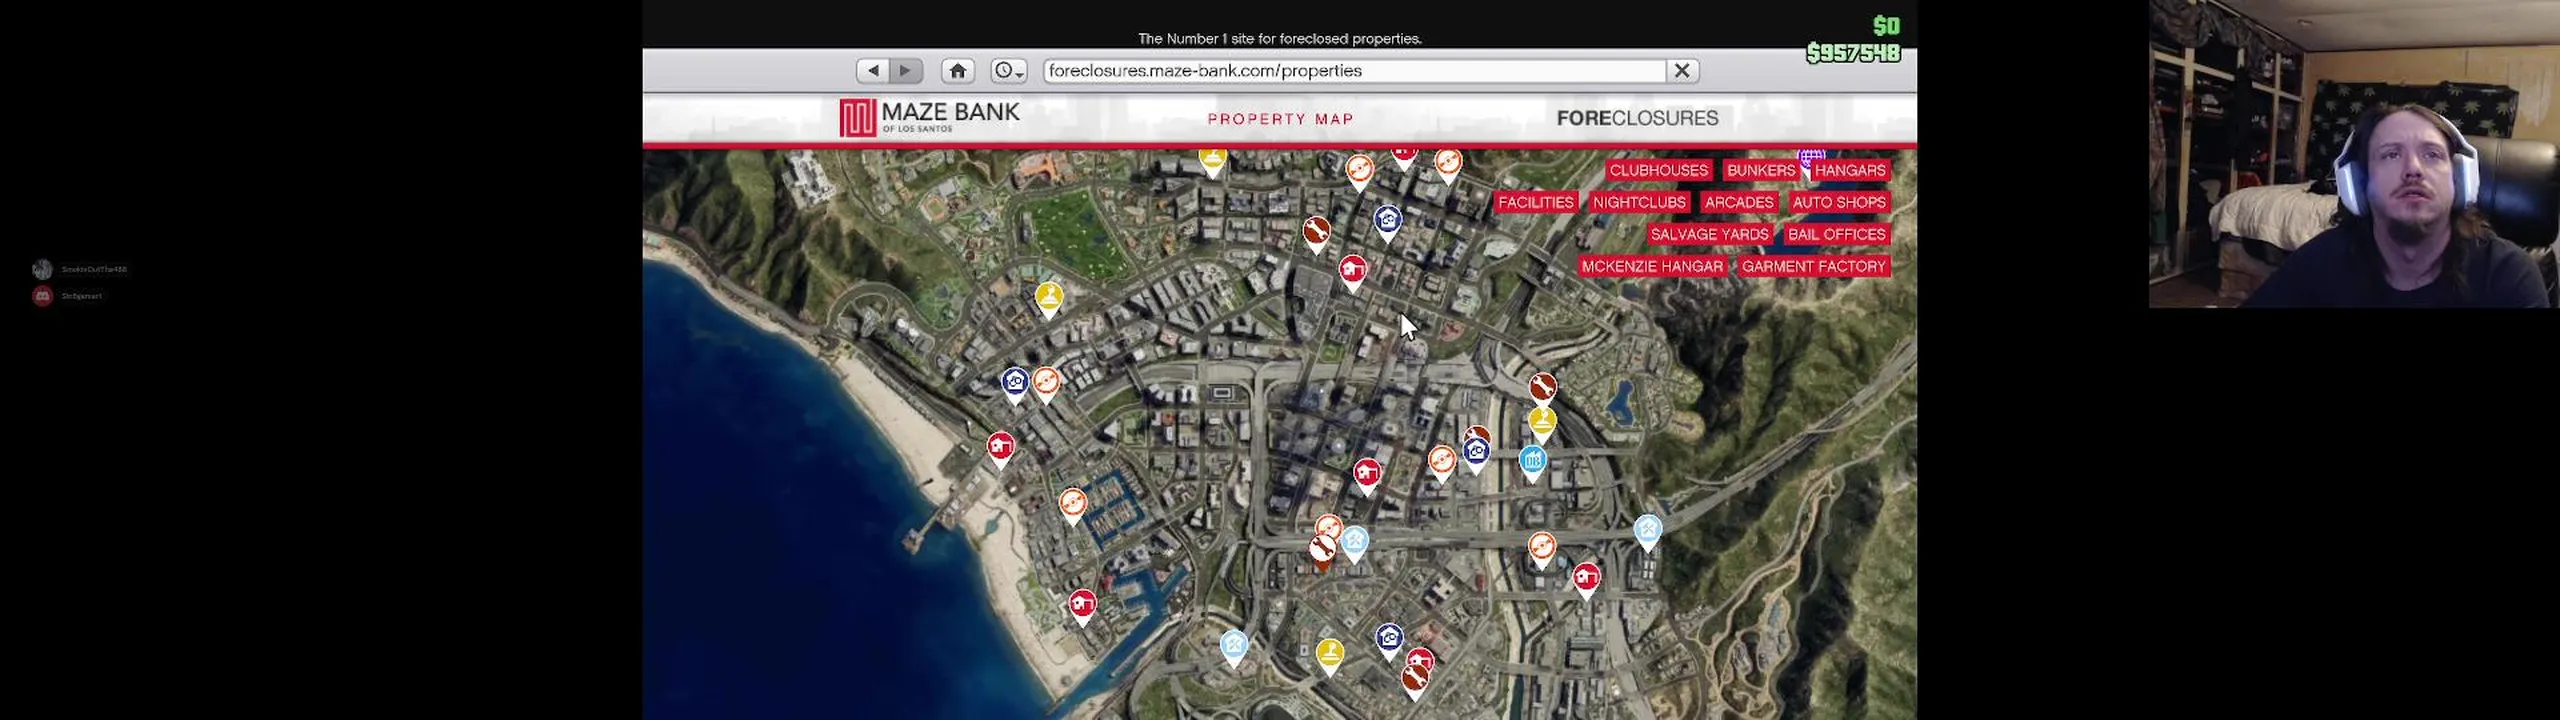Click 'The Number 1 site for foreclosed properties' title
Image resolution: width=2560 pixels, height=720 pixels.
coord(1279,39)
